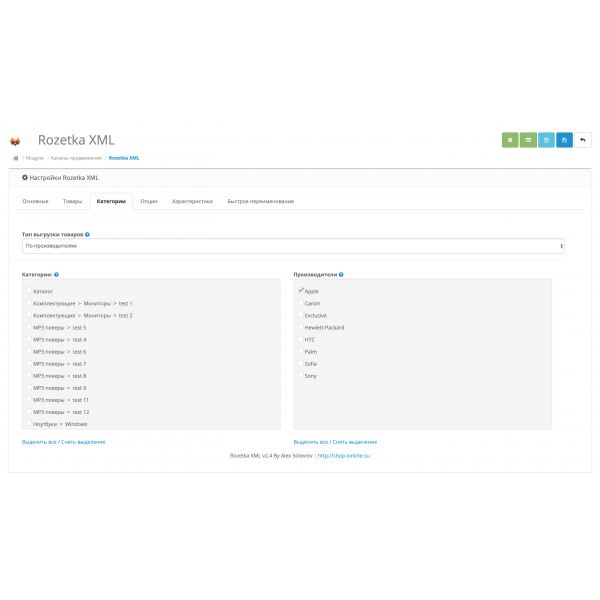Click the colorful logo beside Rozetka XML title
600x600 pixels.
coord(15,141)
